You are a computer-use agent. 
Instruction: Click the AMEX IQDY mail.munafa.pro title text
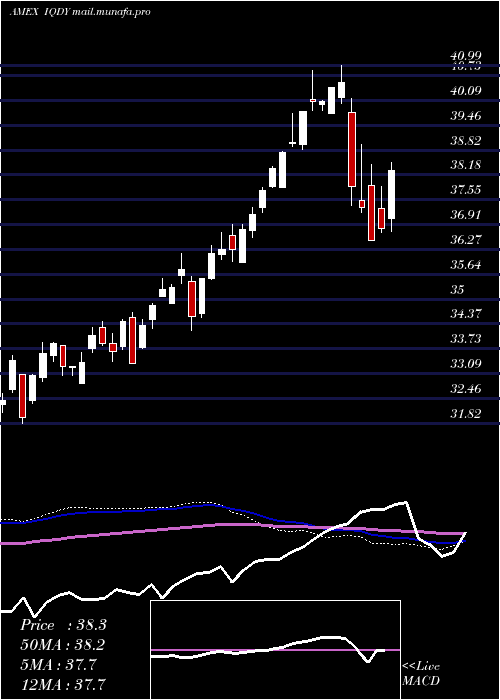pos(80,12)
